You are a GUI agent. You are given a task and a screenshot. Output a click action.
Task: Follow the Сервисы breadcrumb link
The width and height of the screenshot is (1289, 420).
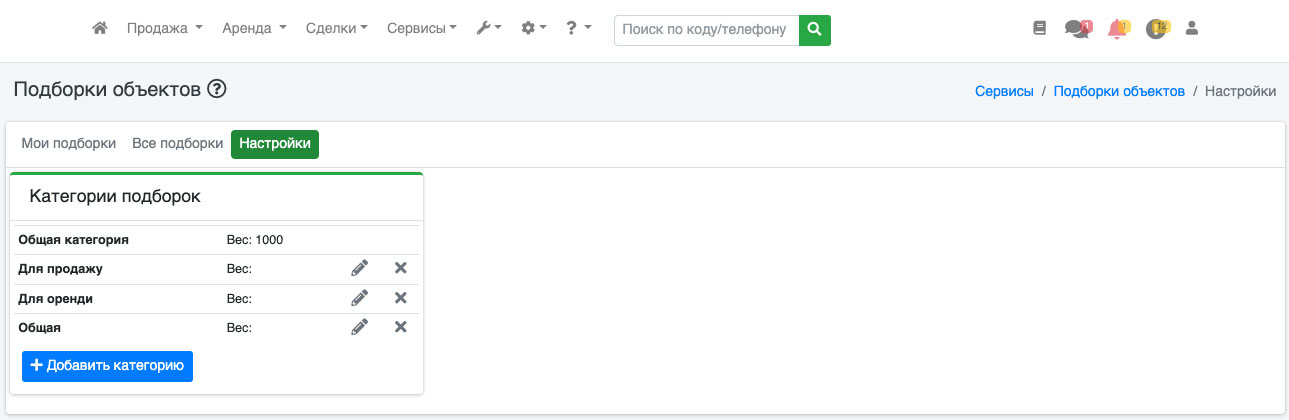pos(1004,91)
